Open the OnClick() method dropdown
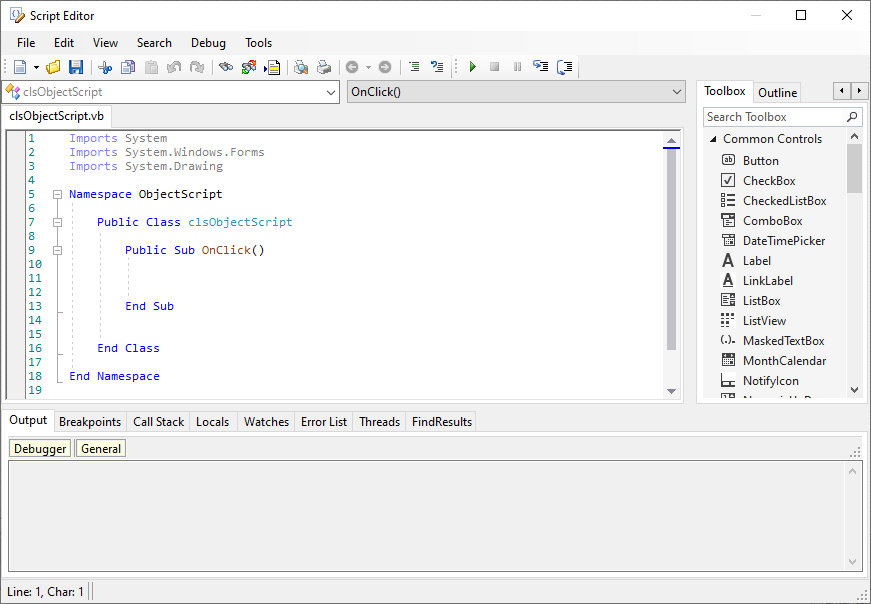The height and width of the screenshot is (604, 871). click(x=677, y=92)
